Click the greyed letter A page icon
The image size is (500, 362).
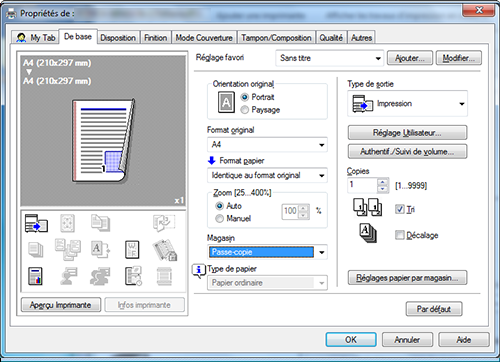(x=100, y=250)
